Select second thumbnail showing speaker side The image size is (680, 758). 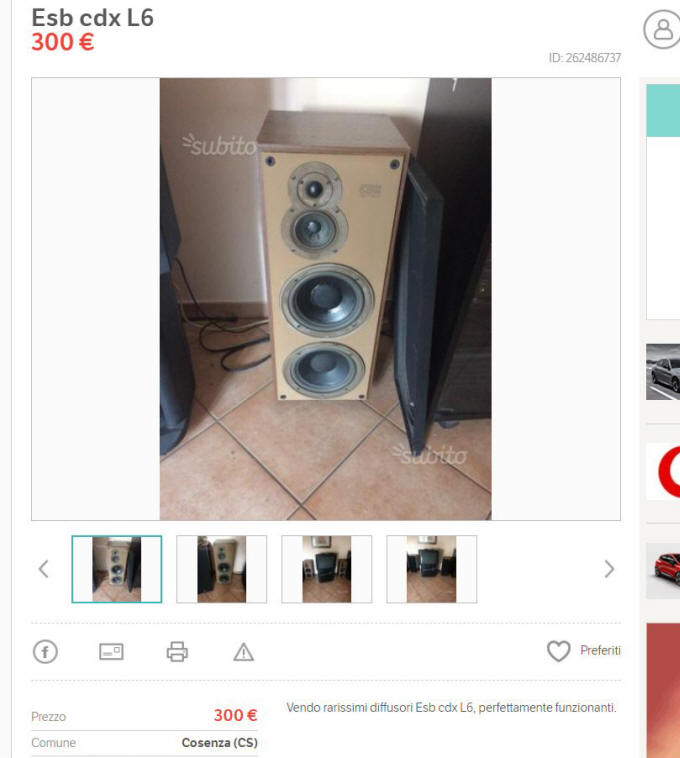pyautogui.click(x=221, y=569)
